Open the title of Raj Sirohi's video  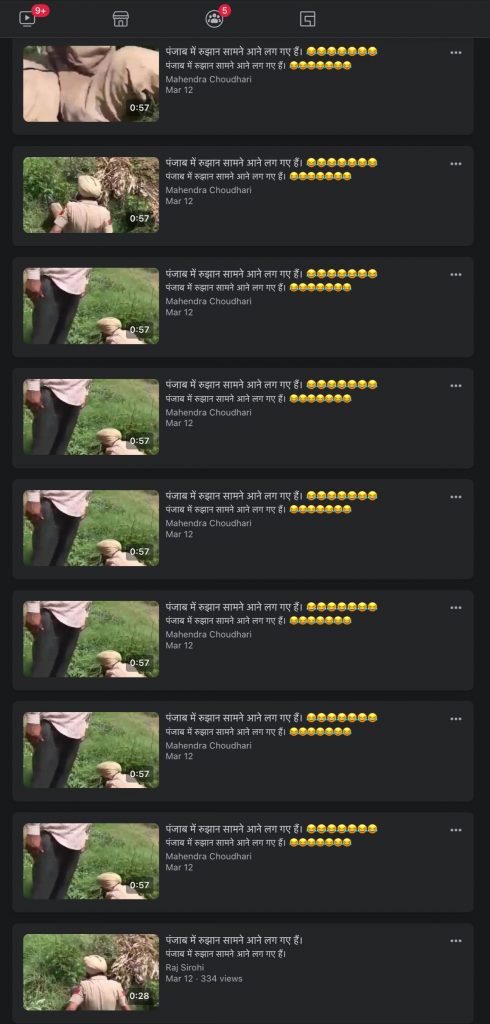pos(234,940)
